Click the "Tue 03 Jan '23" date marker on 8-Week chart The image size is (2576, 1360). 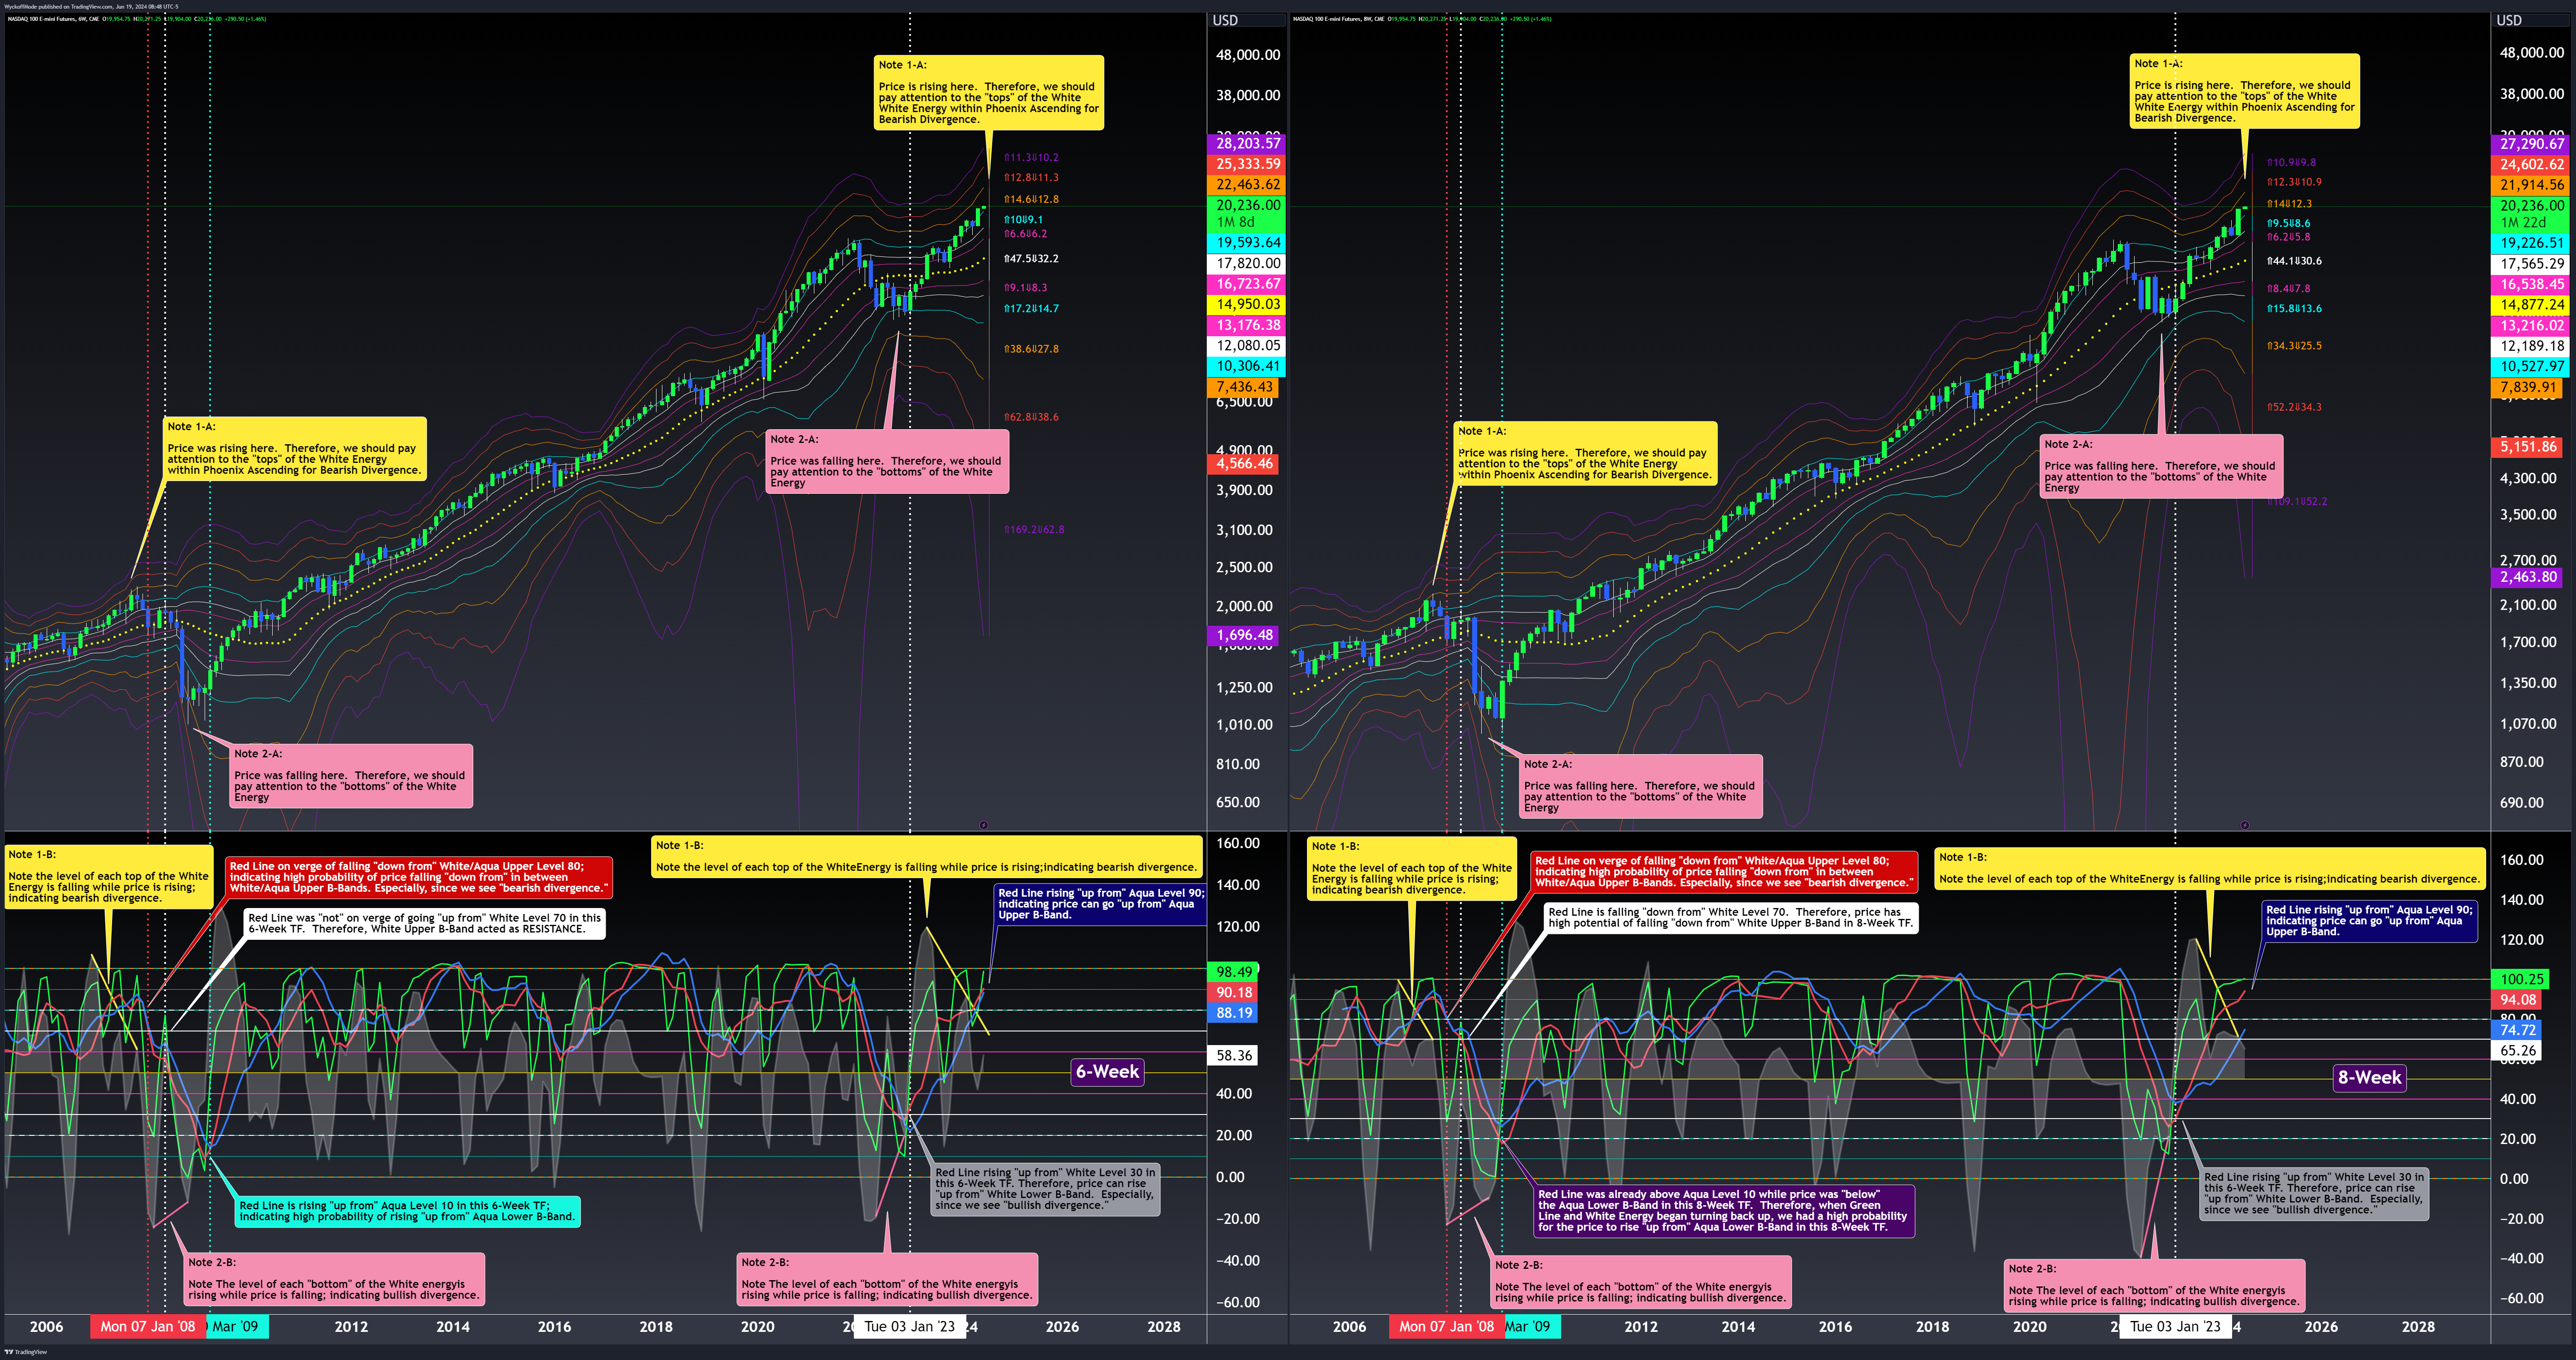pos(2175,1327)
